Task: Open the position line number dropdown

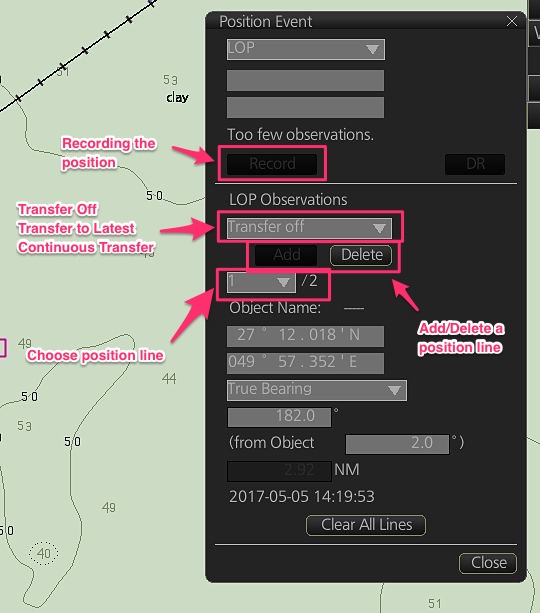Action: (261, 282)
